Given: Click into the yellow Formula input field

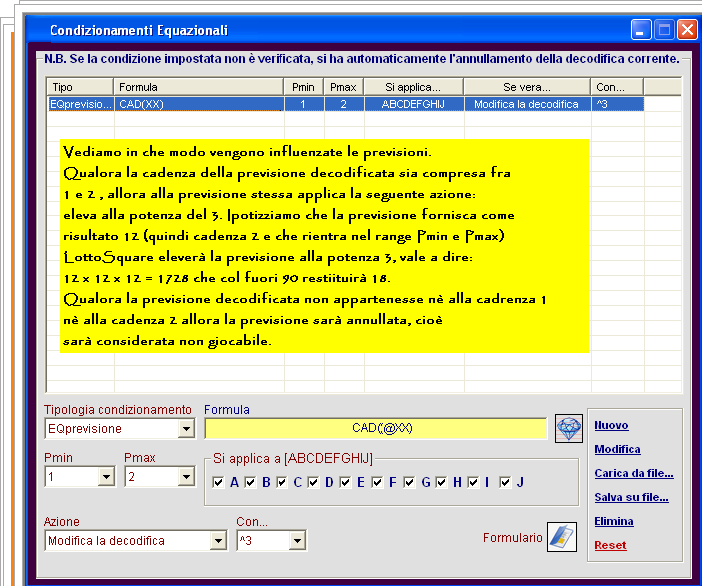Looking at the screenshot, I should pos(376,428).
